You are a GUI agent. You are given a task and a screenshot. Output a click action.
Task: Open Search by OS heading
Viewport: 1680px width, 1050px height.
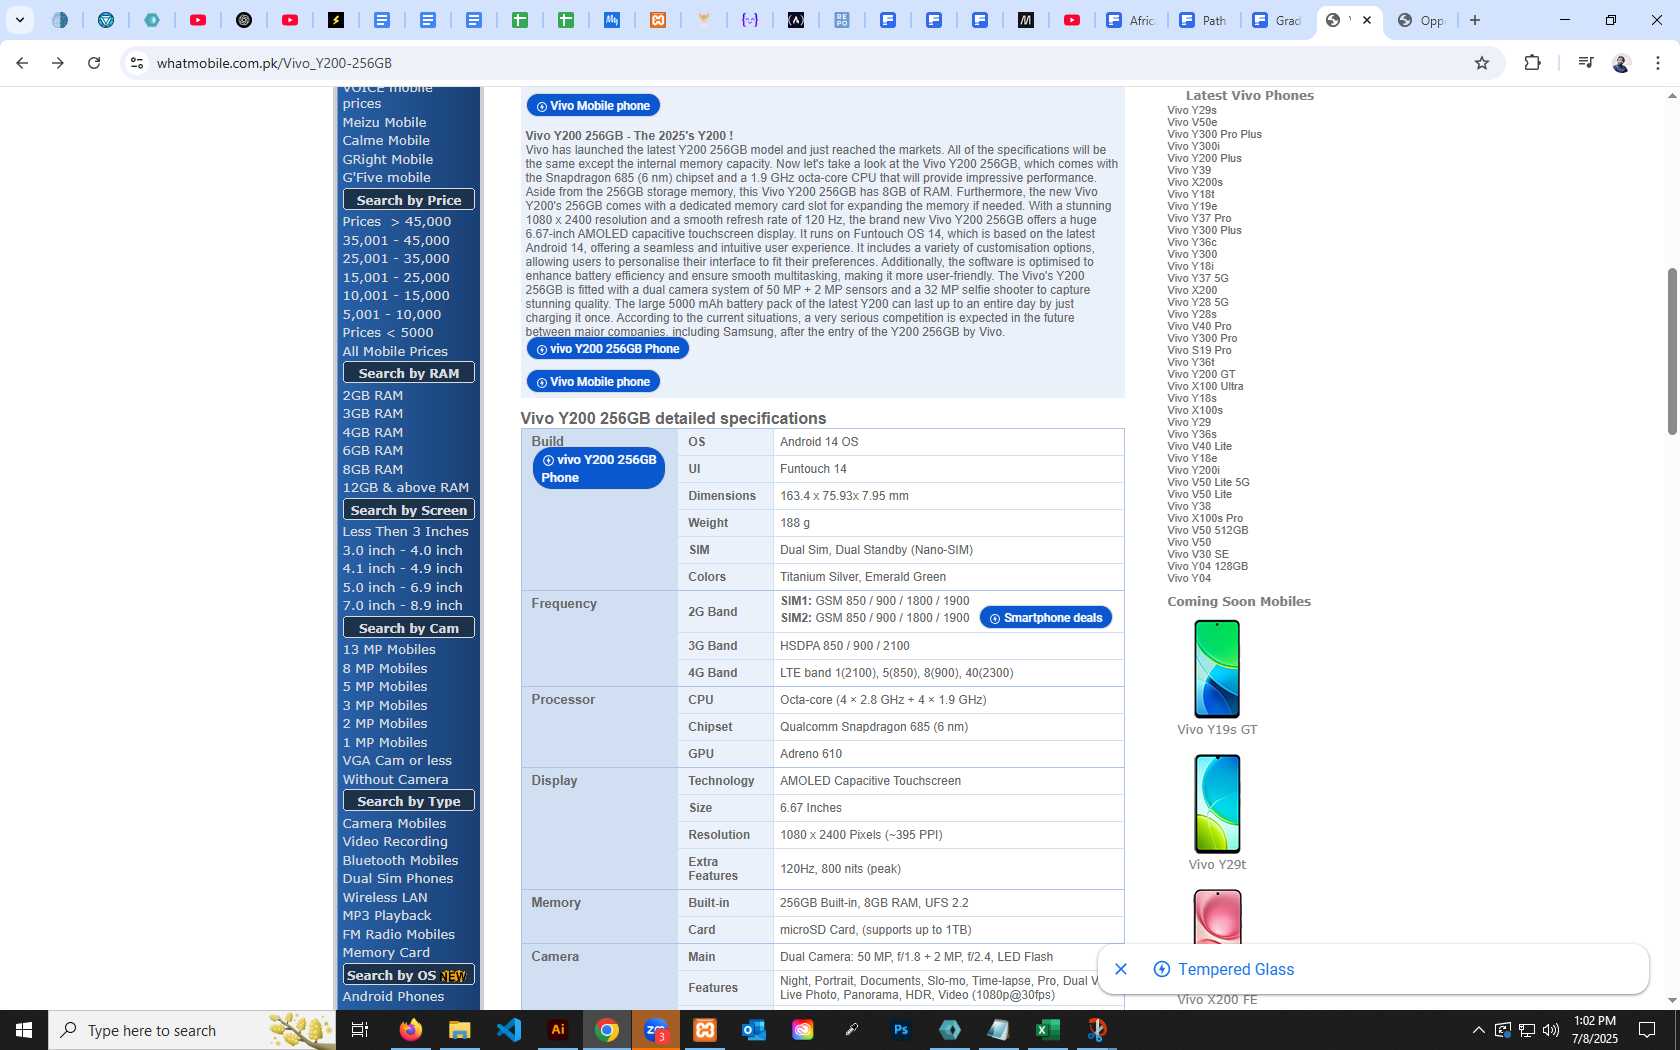(x=409, y=975)
